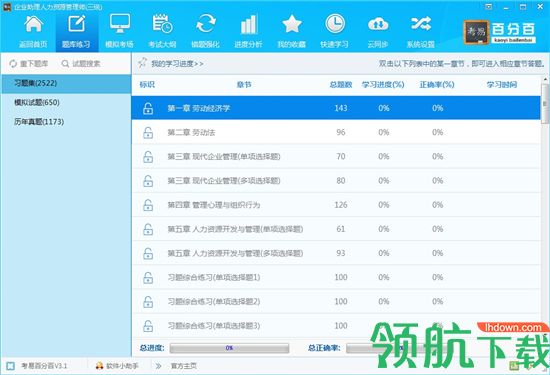Click lock icon of 第五章 多项选择题 row
Screen dimensions: 550x375
pyautogui.click(x=148, y=253)
